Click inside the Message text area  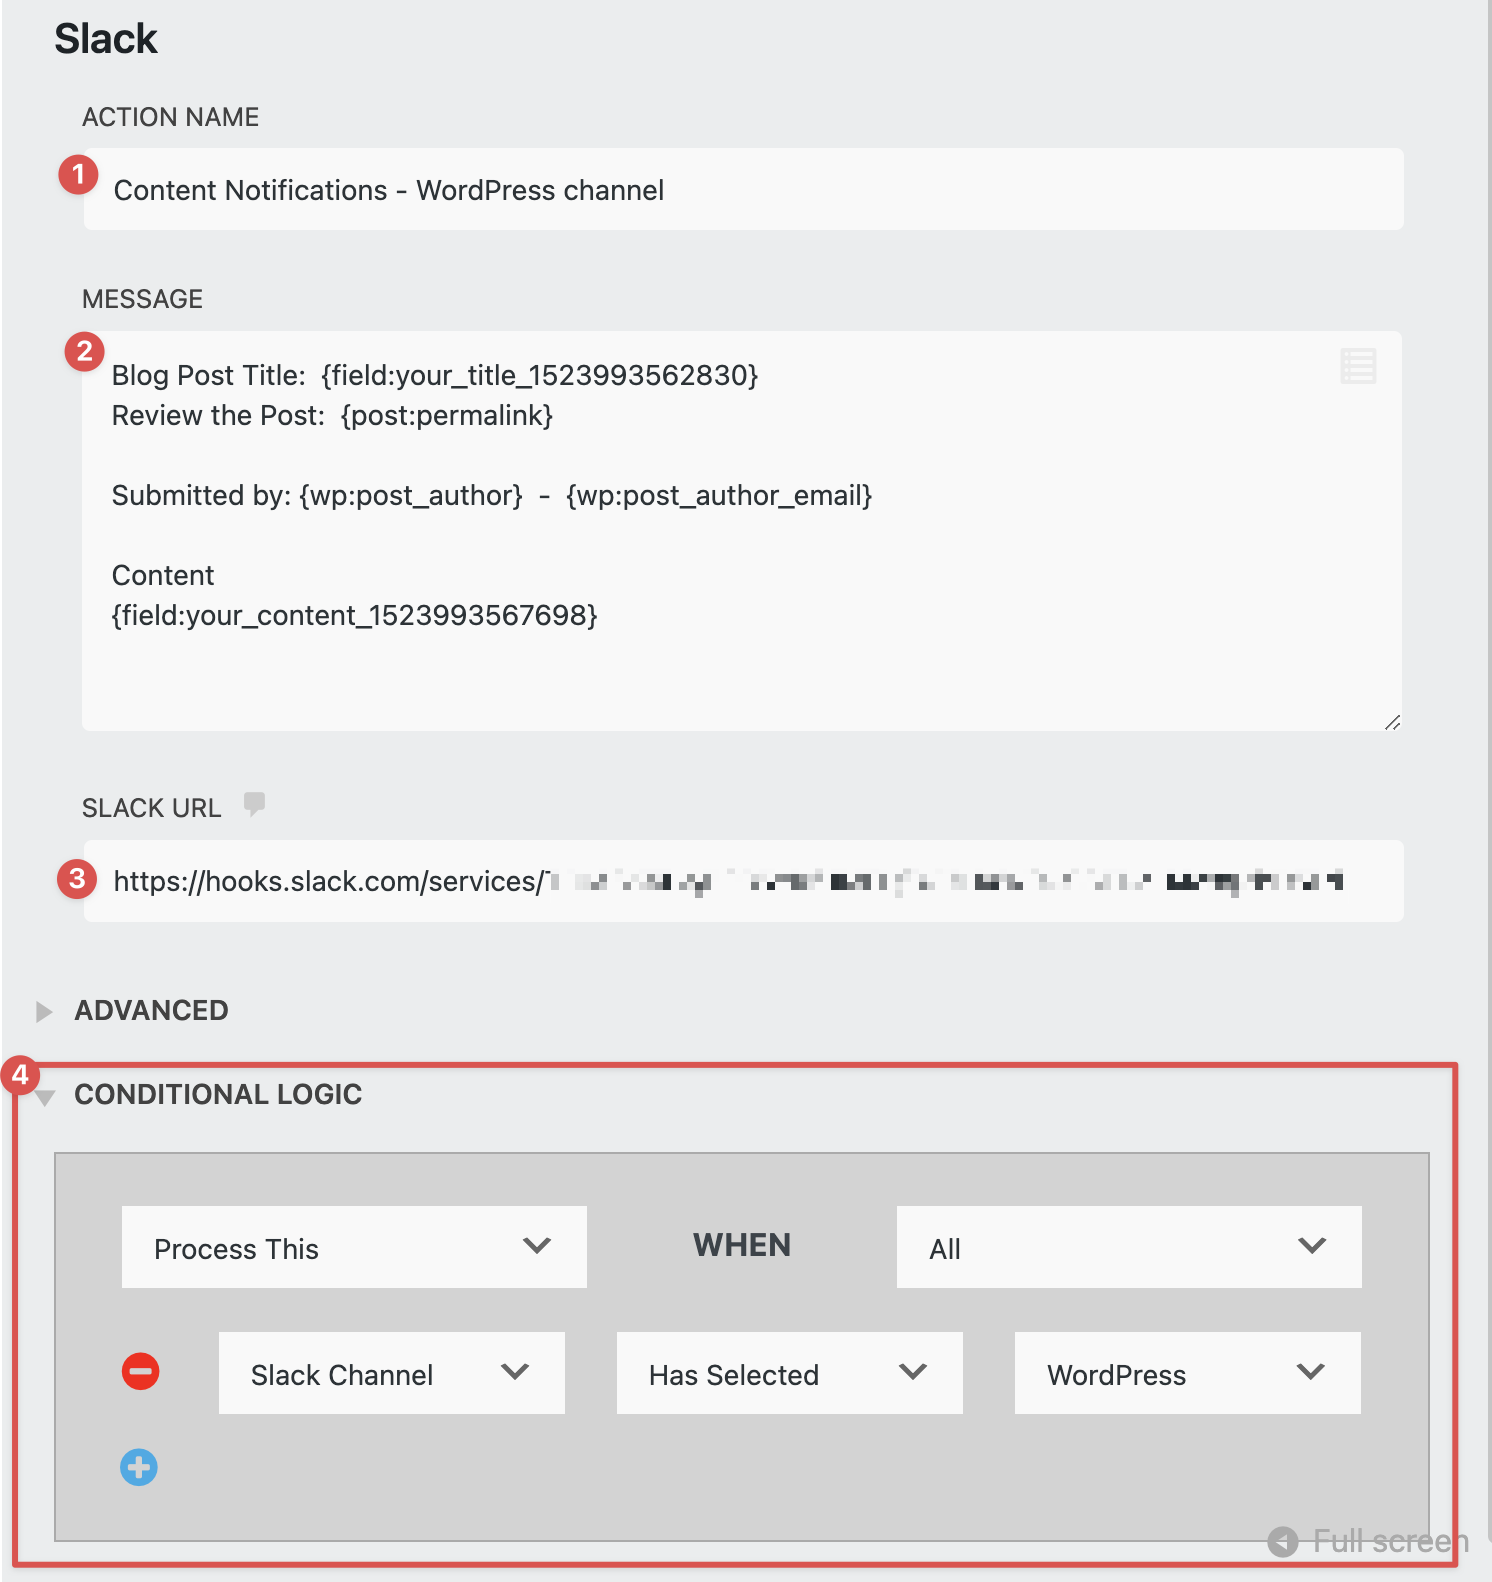click(740, 660)
